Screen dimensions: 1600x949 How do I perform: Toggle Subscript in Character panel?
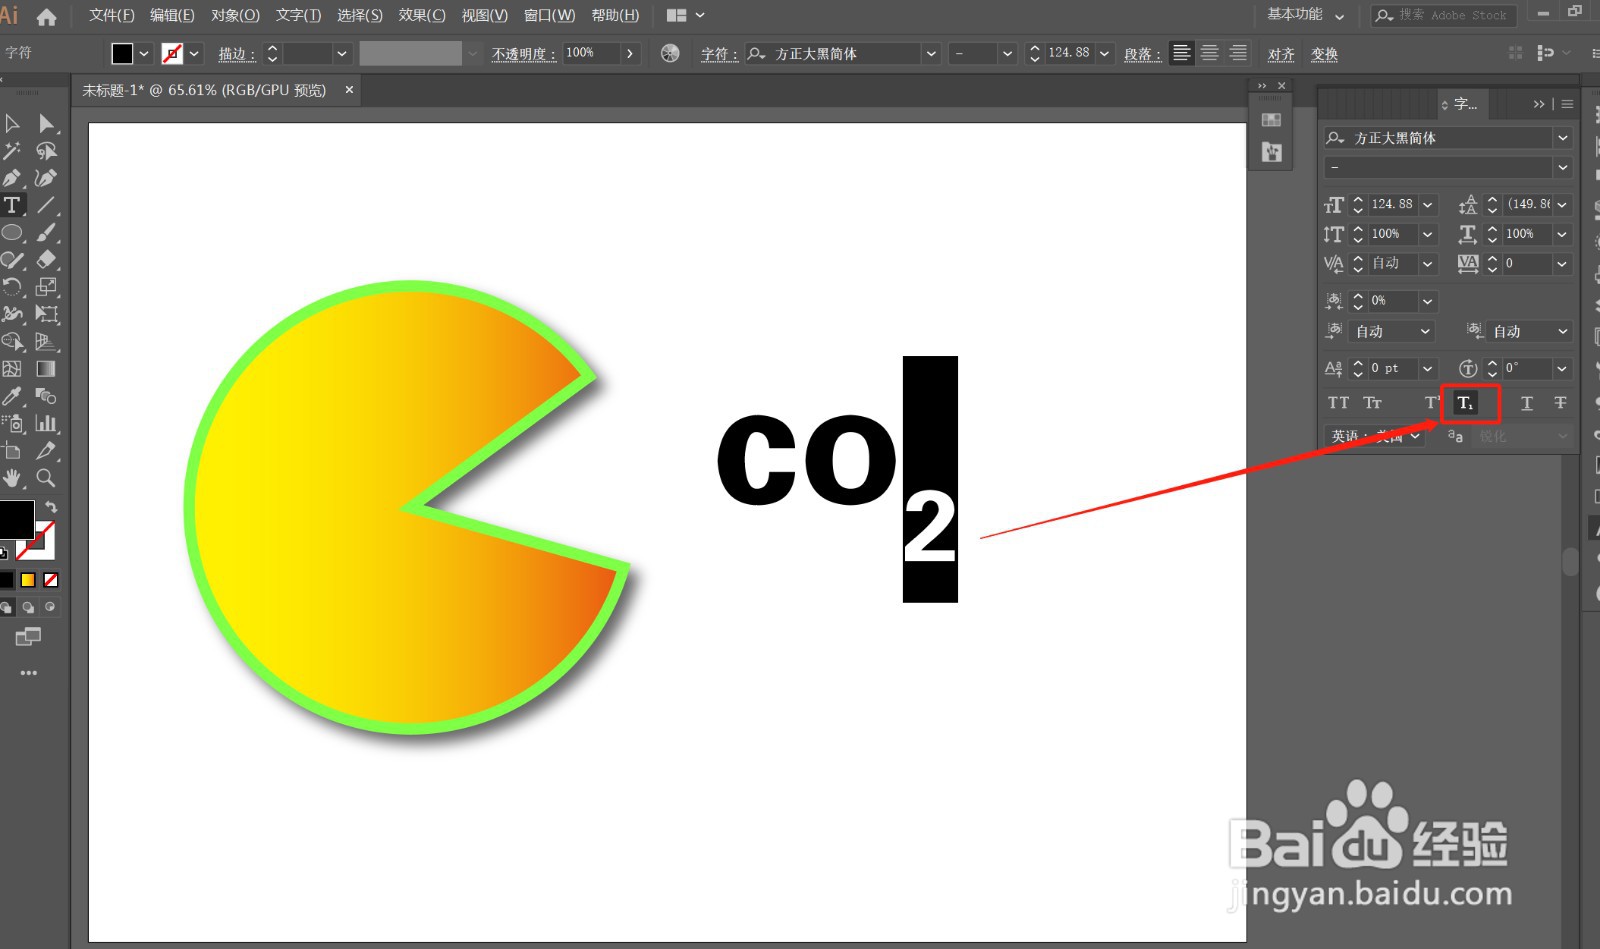[1465, 403]
